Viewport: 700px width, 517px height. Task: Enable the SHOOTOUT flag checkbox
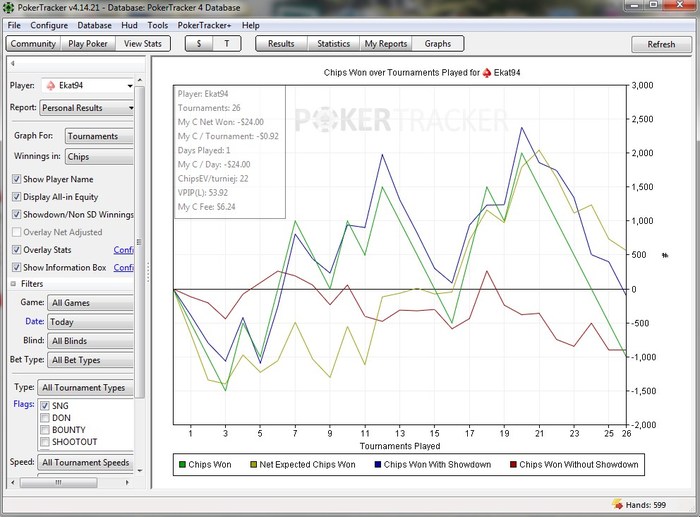point(45,442)
